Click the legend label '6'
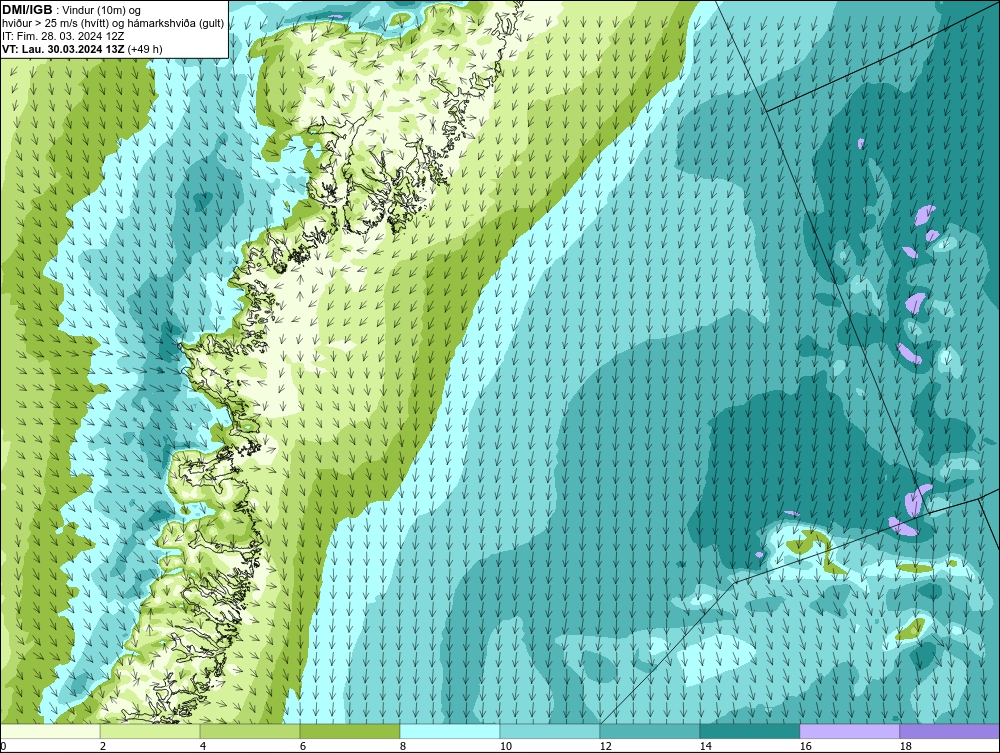 [303, 746]
